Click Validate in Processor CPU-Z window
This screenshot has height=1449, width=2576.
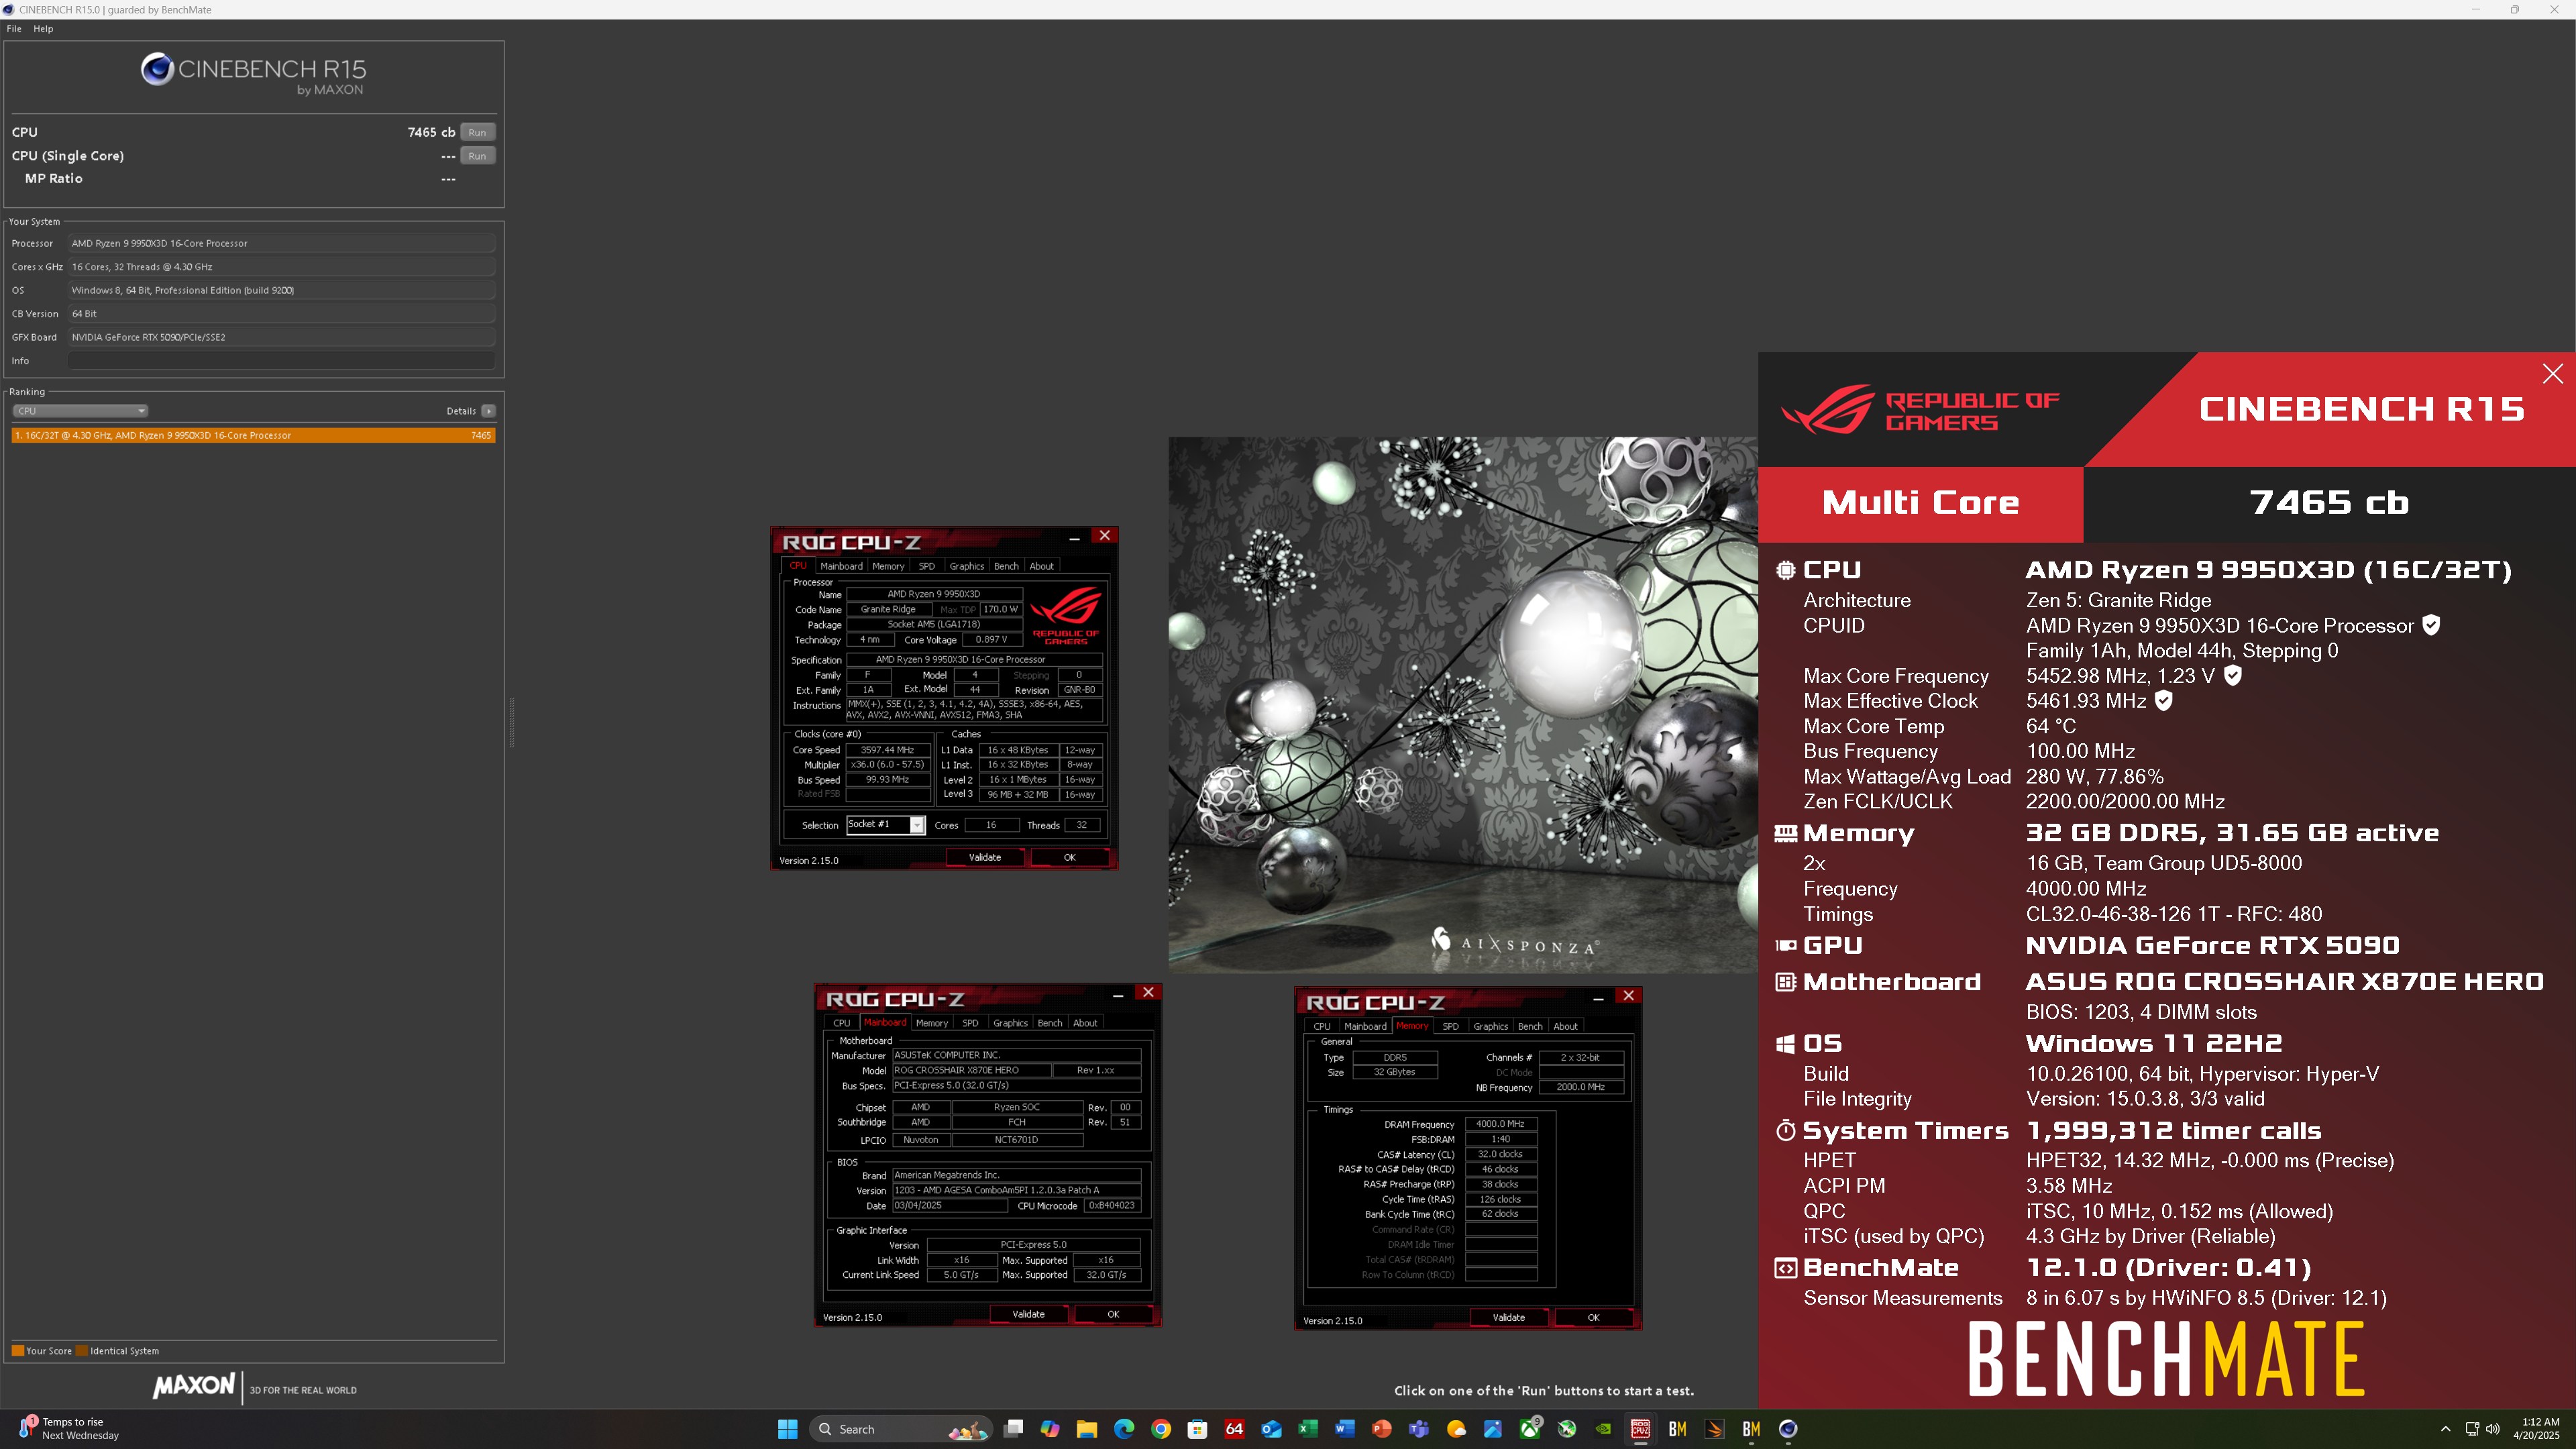[x=985, y=858]
